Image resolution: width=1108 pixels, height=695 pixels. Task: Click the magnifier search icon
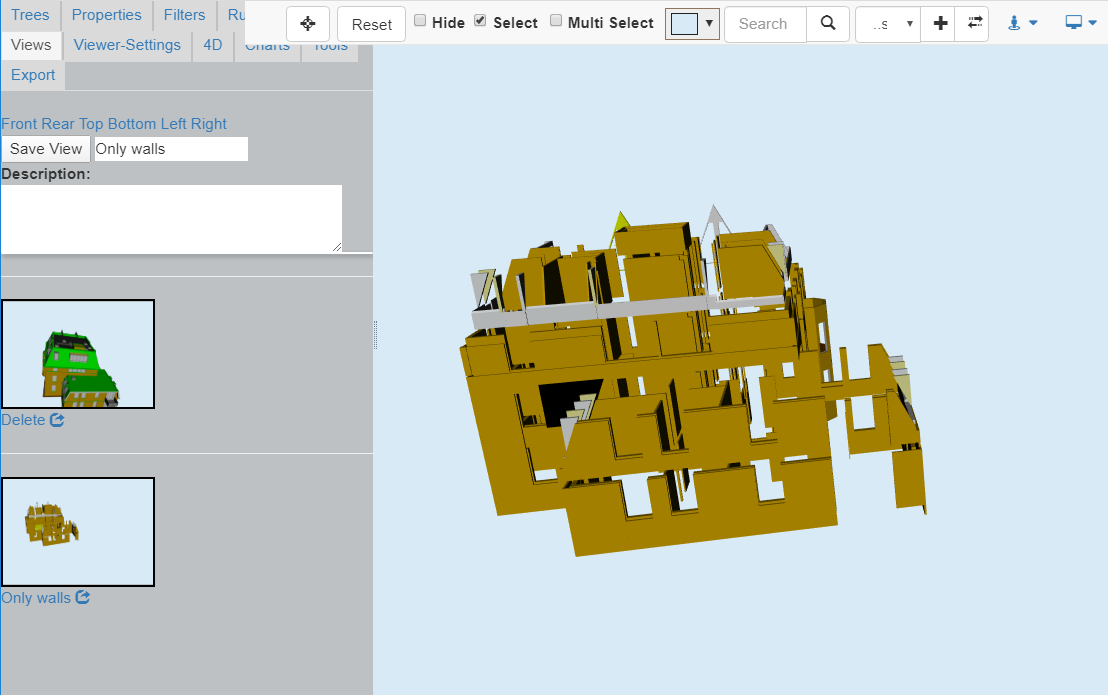[828, 23]
